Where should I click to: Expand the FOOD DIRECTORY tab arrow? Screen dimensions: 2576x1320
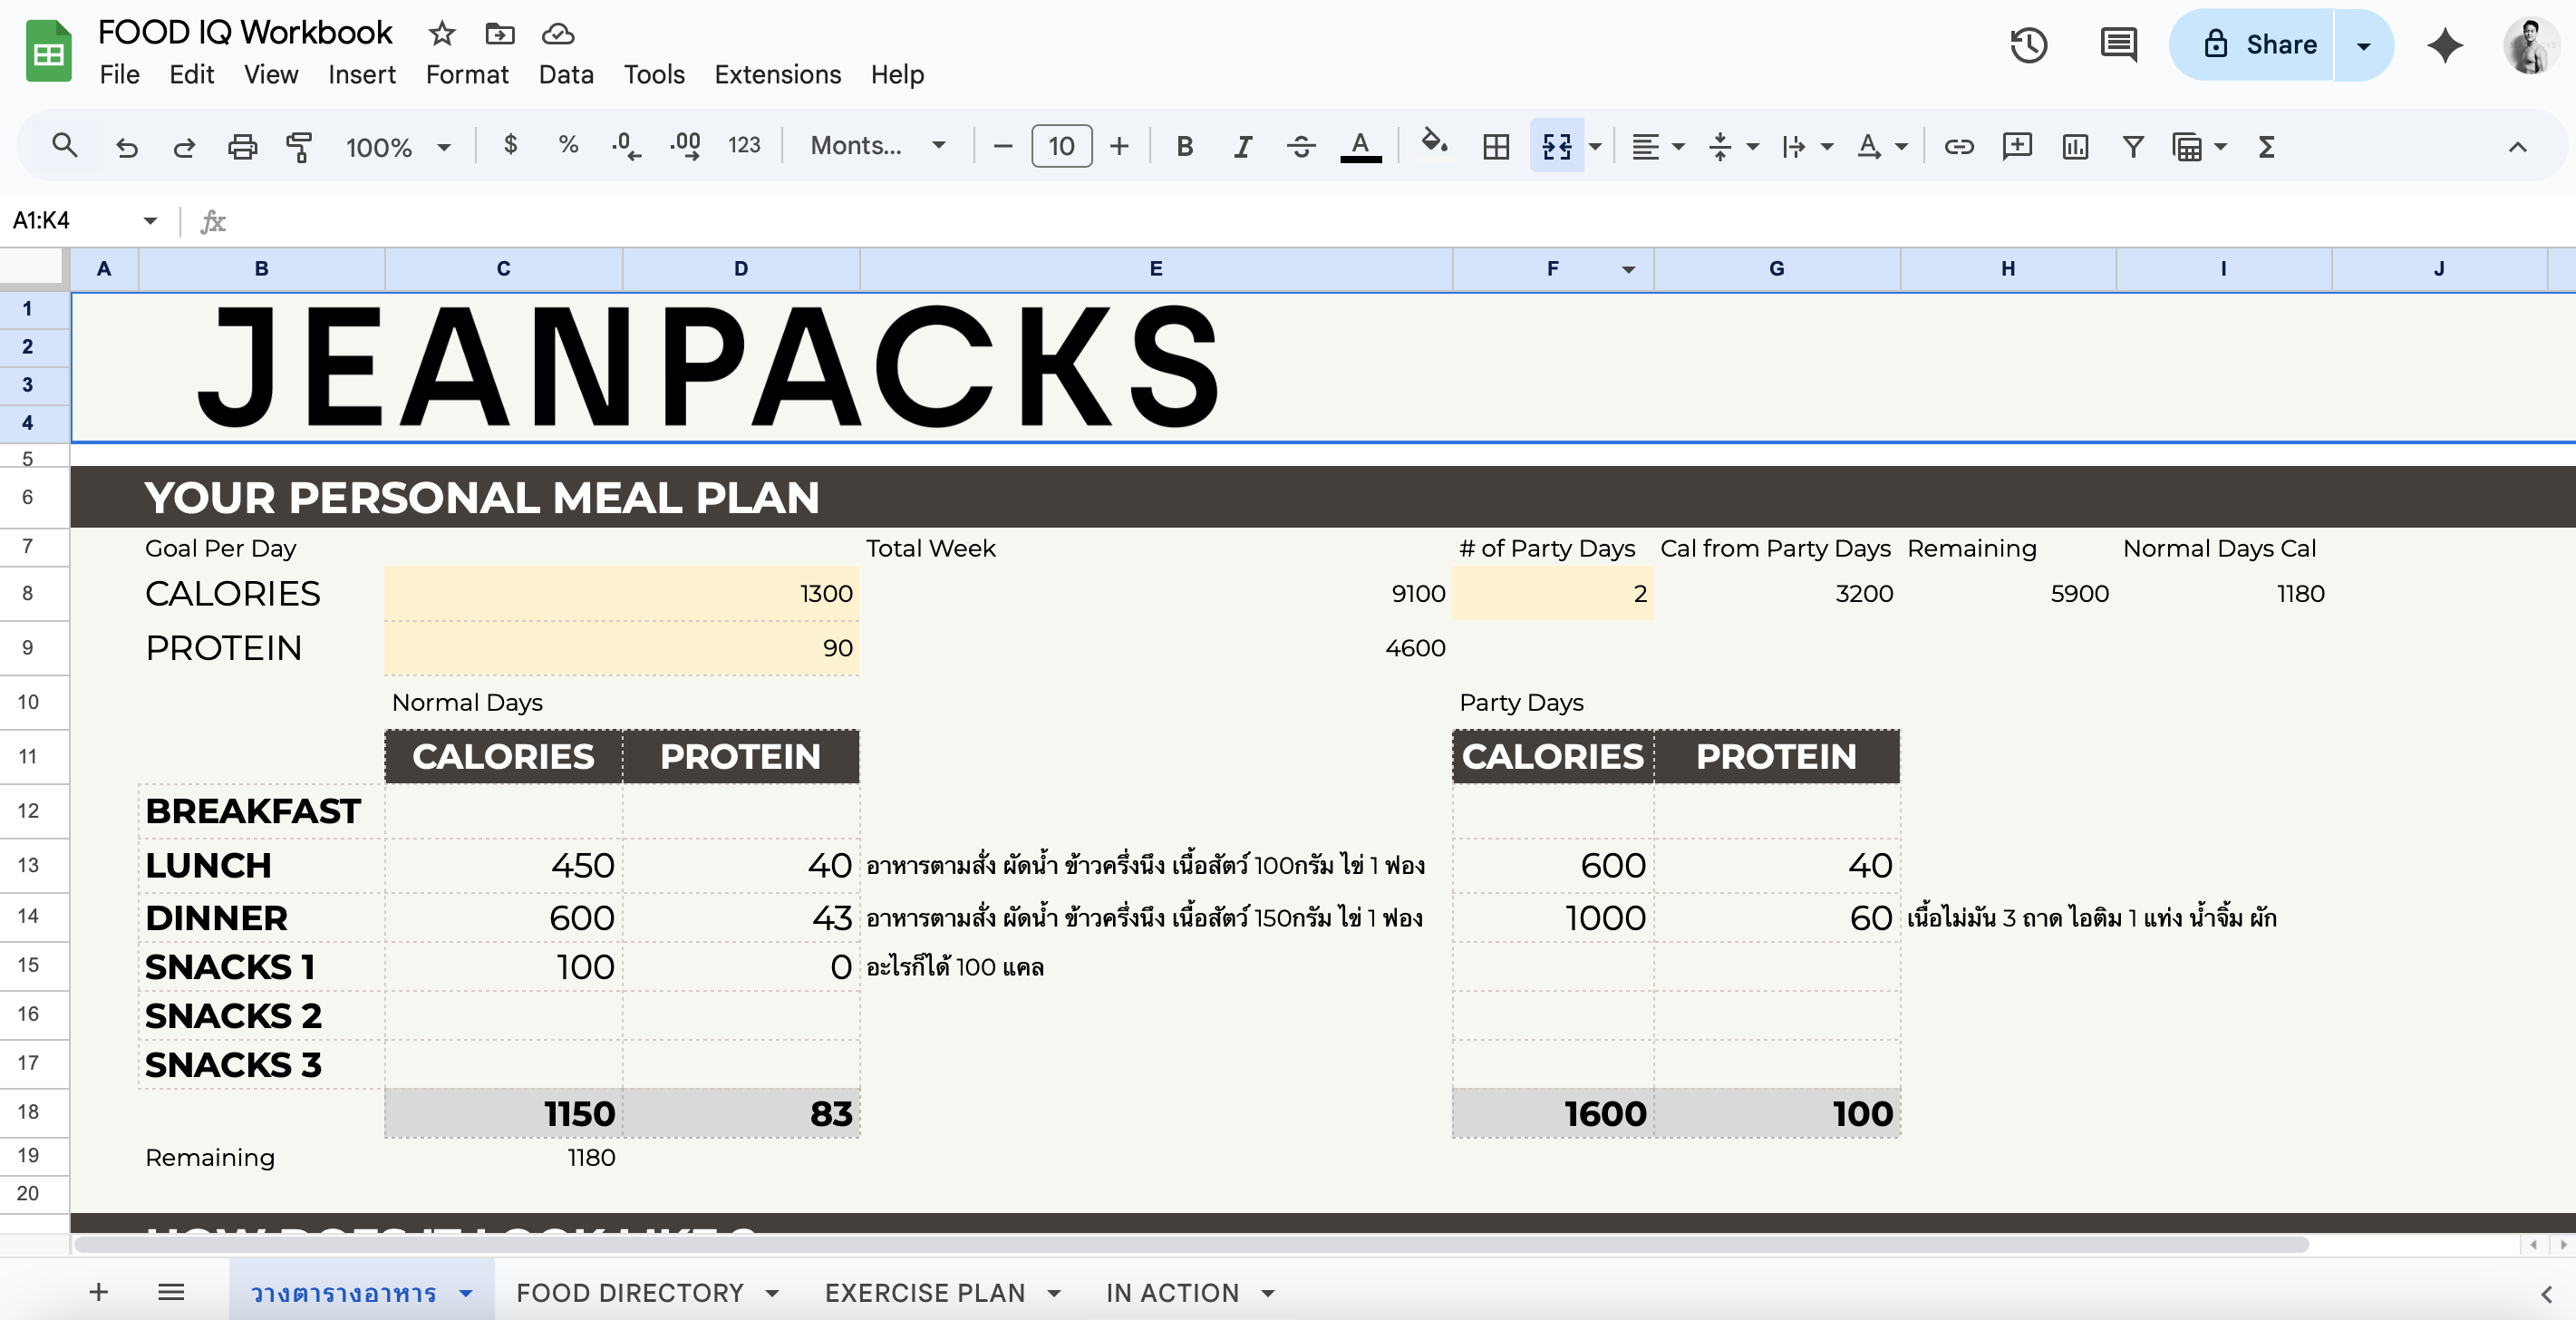(x=772, y=1293)
